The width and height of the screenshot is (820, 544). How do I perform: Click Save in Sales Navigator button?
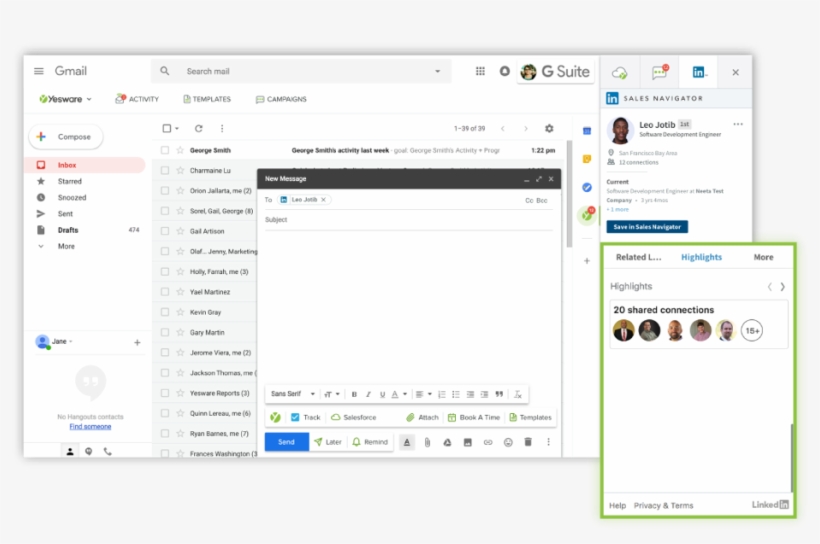tap(647, 227)
